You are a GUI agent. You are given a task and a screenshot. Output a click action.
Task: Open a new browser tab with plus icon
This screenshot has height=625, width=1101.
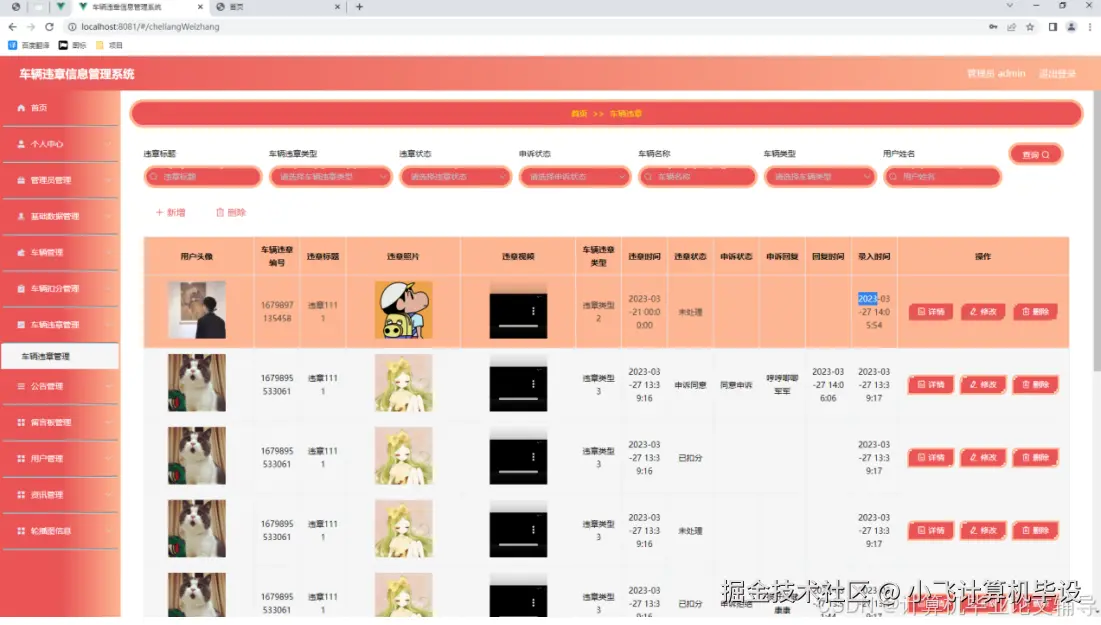[x=360, y=7]
